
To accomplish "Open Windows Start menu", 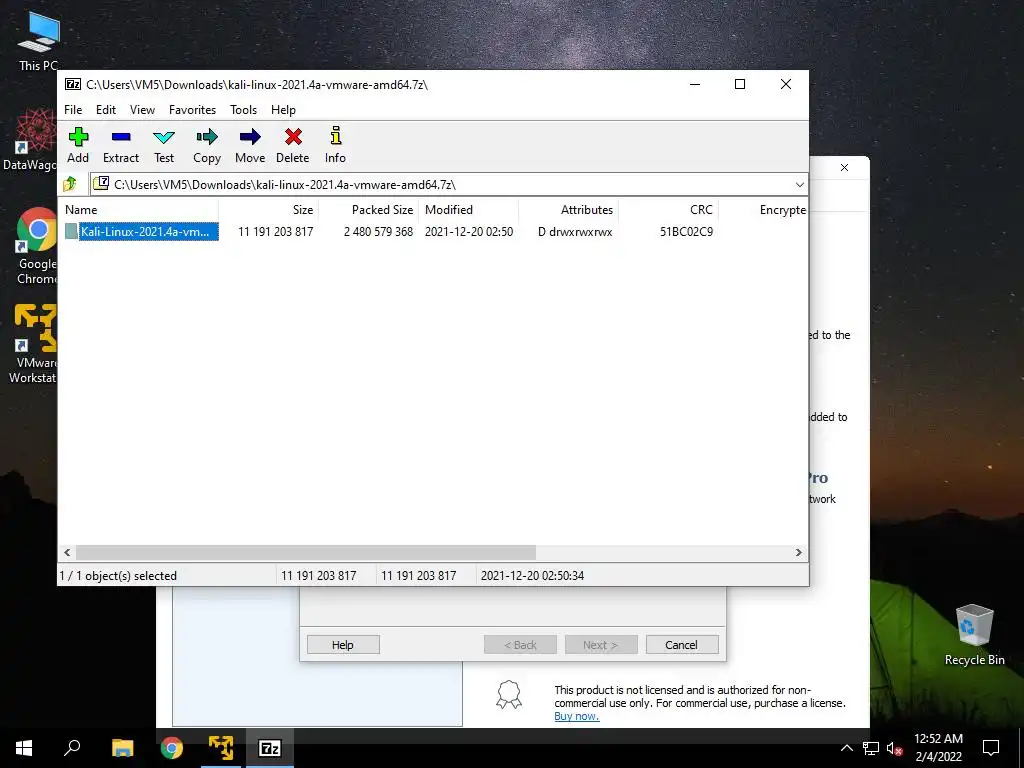I will [x=24, y=748].
